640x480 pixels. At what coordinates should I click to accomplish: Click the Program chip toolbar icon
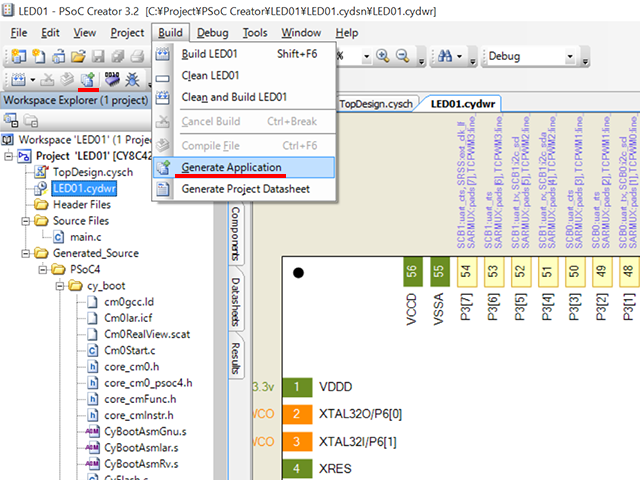(112, 79)
